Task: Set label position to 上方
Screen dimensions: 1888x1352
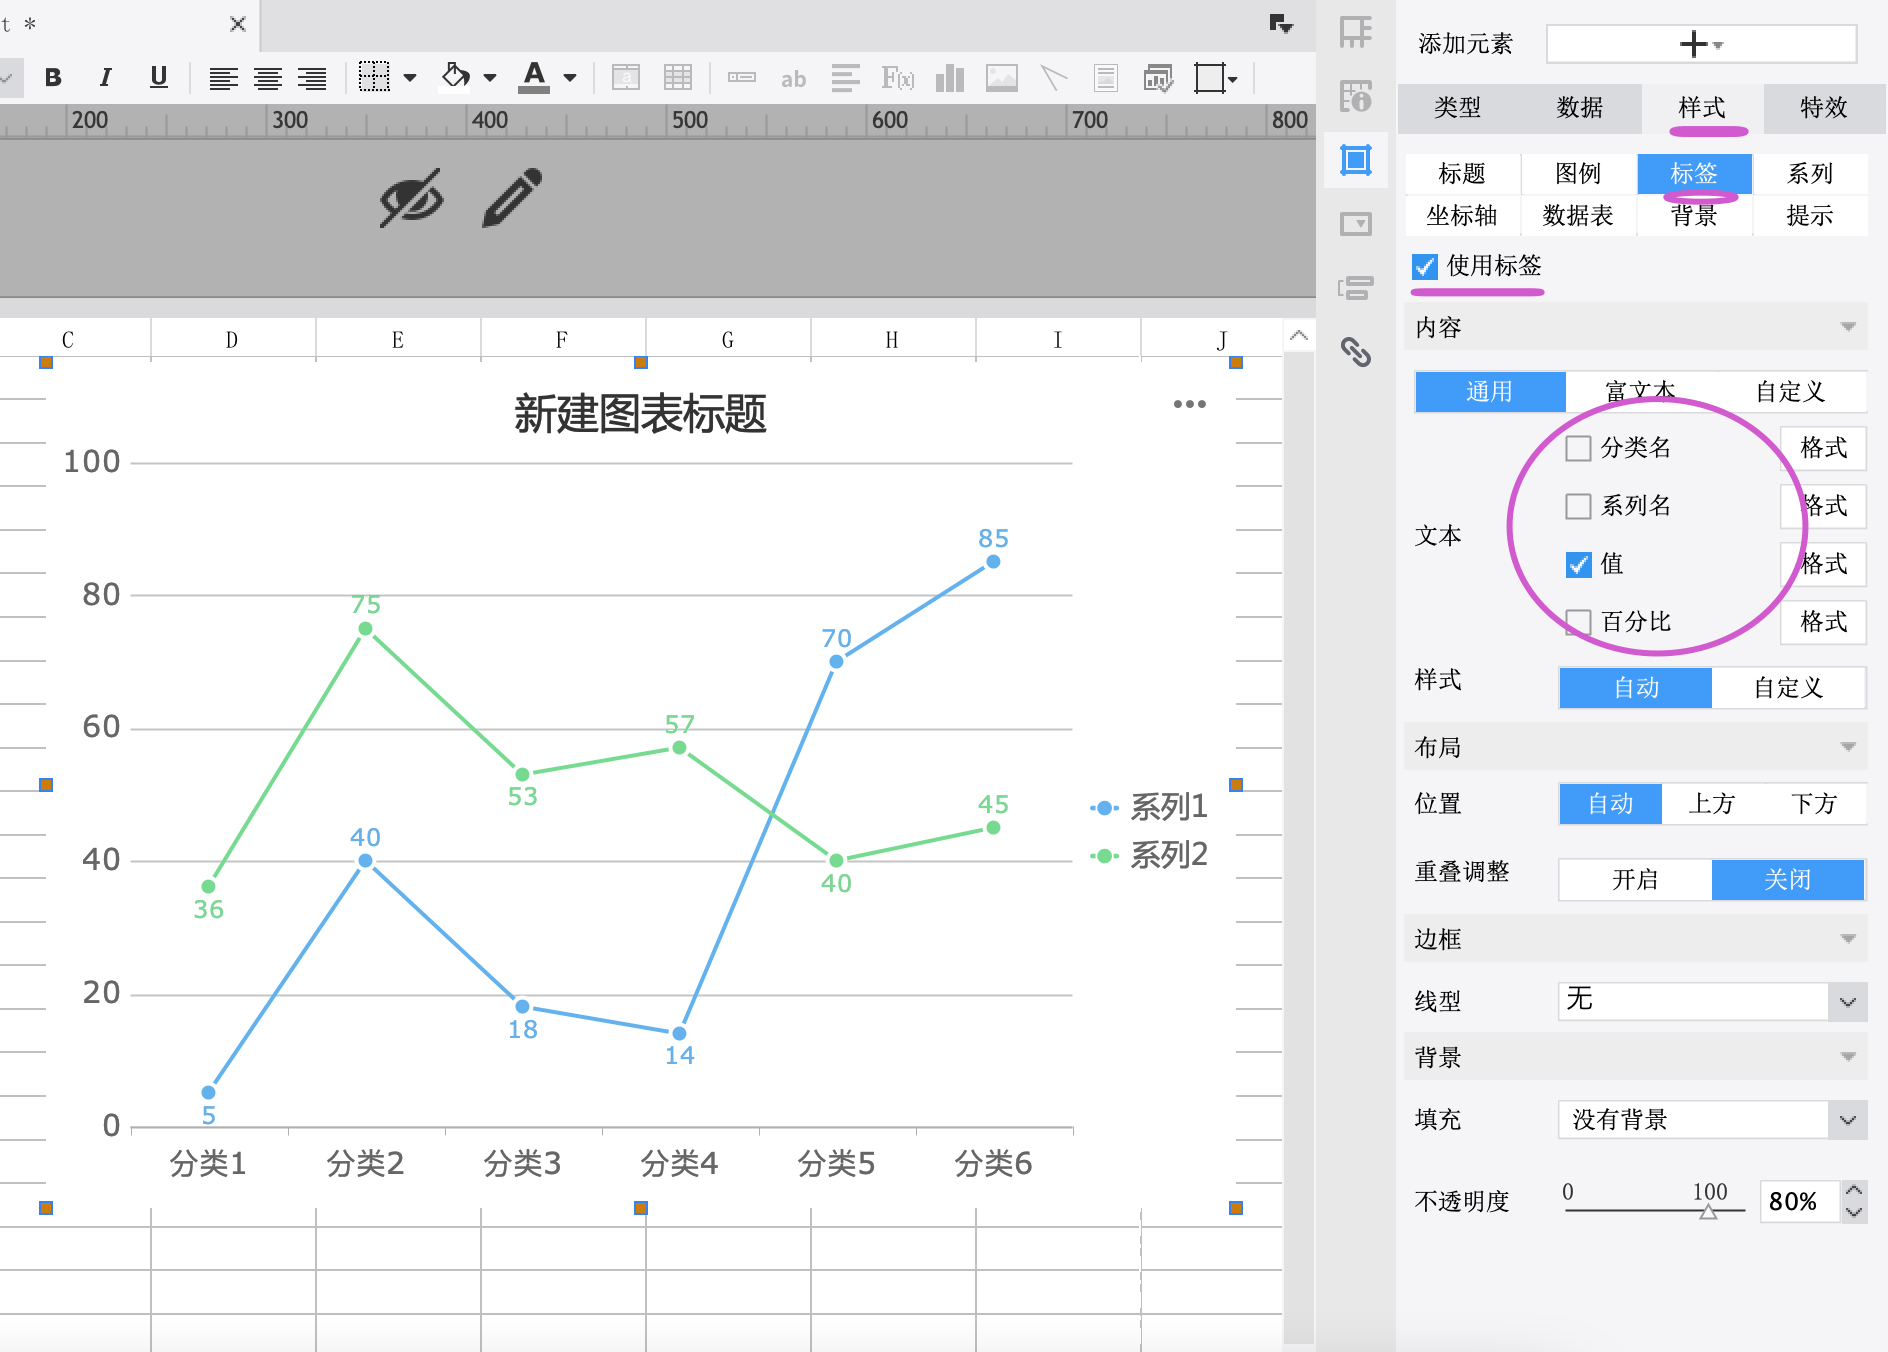Action: [x=1712, y=804]
